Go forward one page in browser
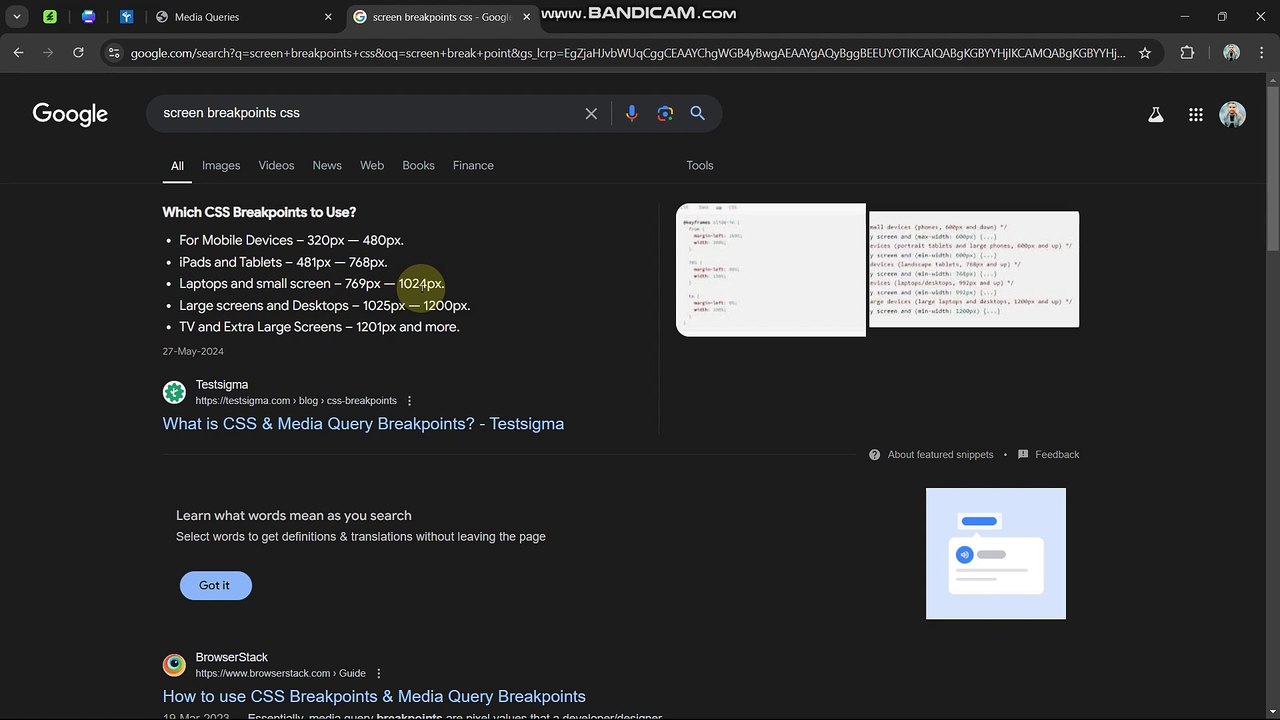 pyautogui.click(x=48, y=53)
